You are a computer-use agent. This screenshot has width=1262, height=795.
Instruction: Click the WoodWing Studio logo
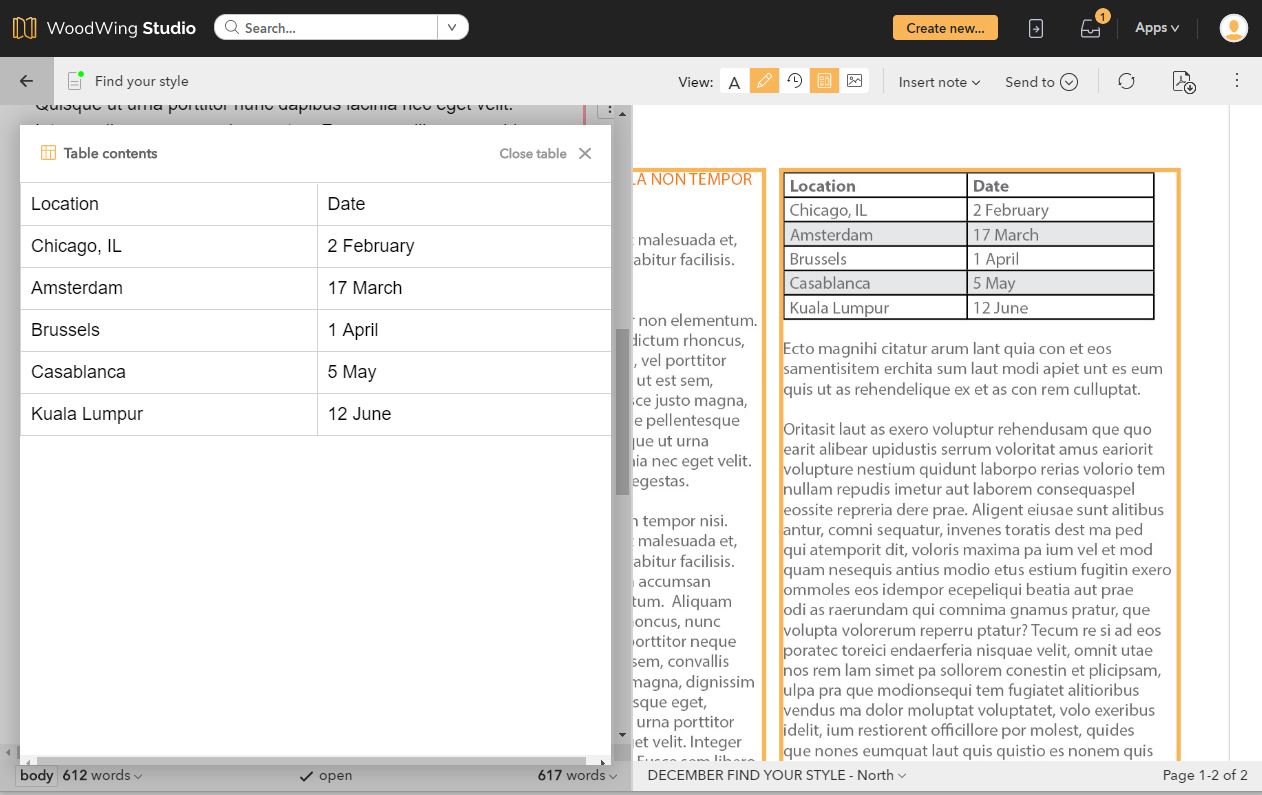point(104,28)
